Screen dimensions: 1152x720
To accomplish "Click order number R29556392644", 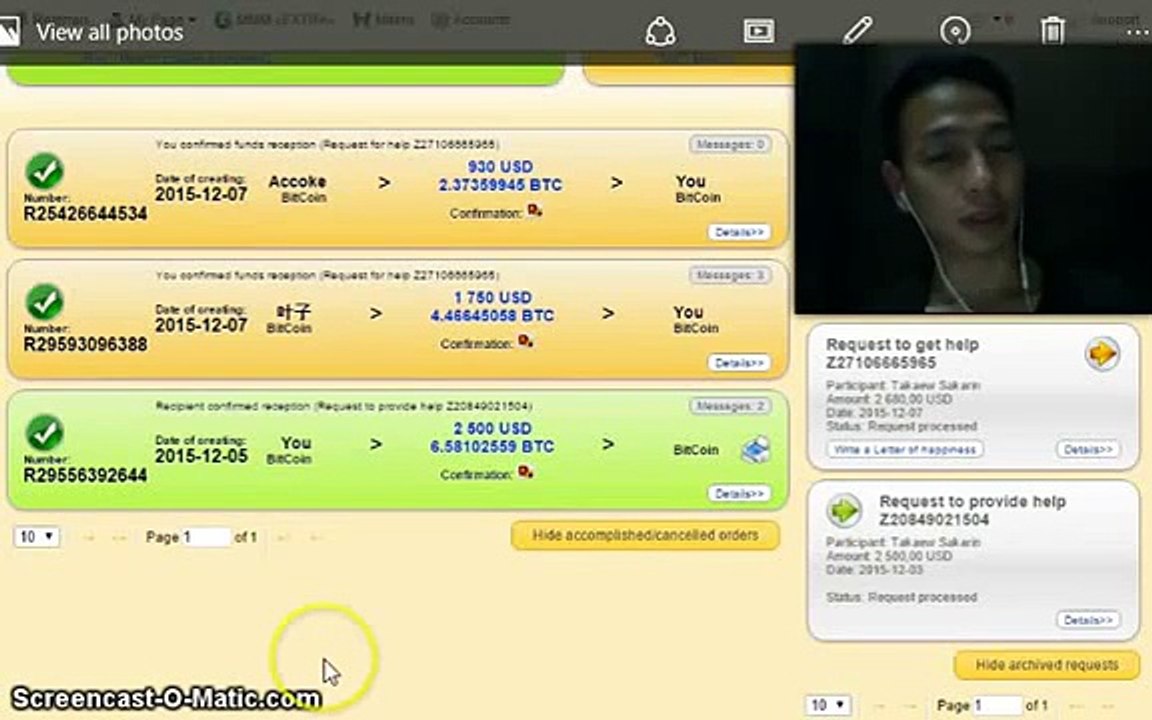I will (x=85, y=475).
